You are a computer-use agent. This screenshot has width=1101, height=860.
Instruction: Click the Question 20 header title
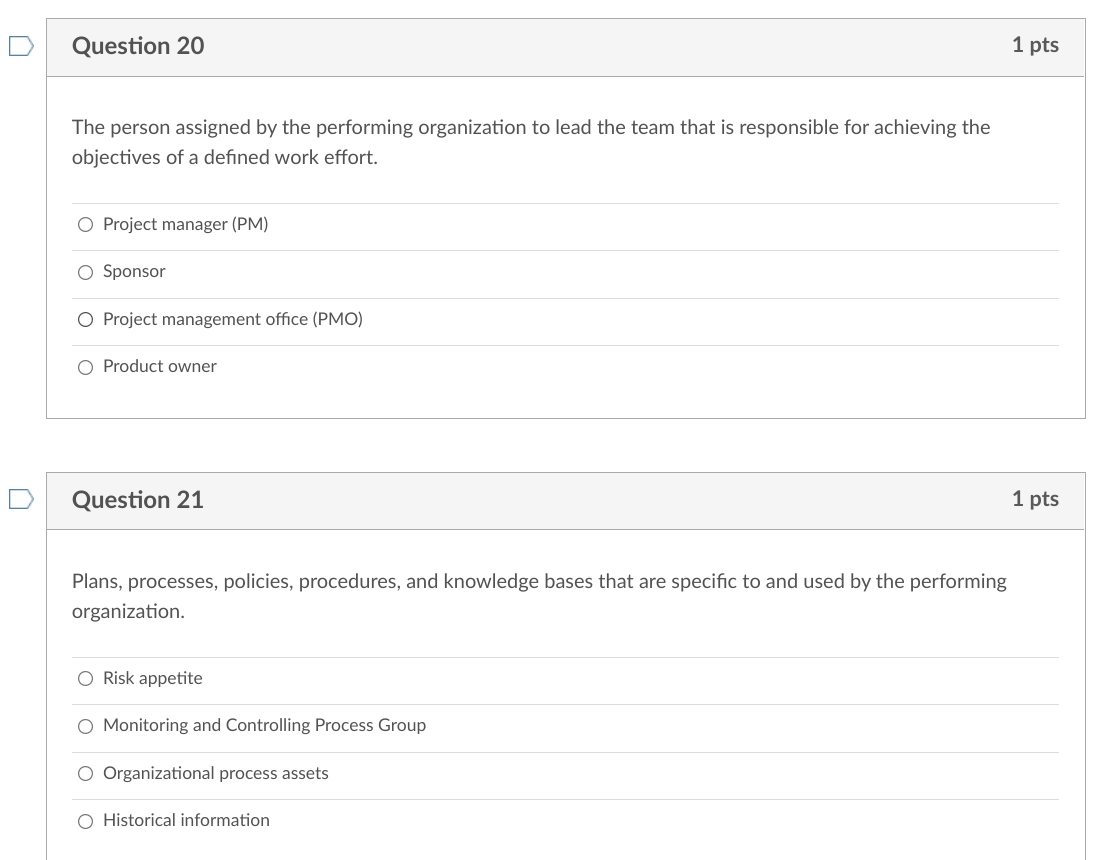[x=138, y=46]
